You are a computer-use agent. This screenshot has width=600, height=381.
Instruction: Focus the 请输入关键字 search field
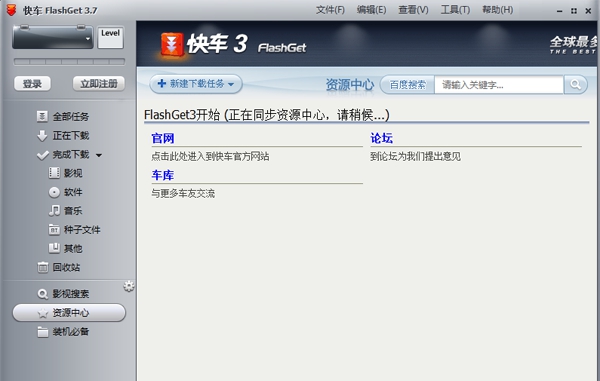[499, 85]
